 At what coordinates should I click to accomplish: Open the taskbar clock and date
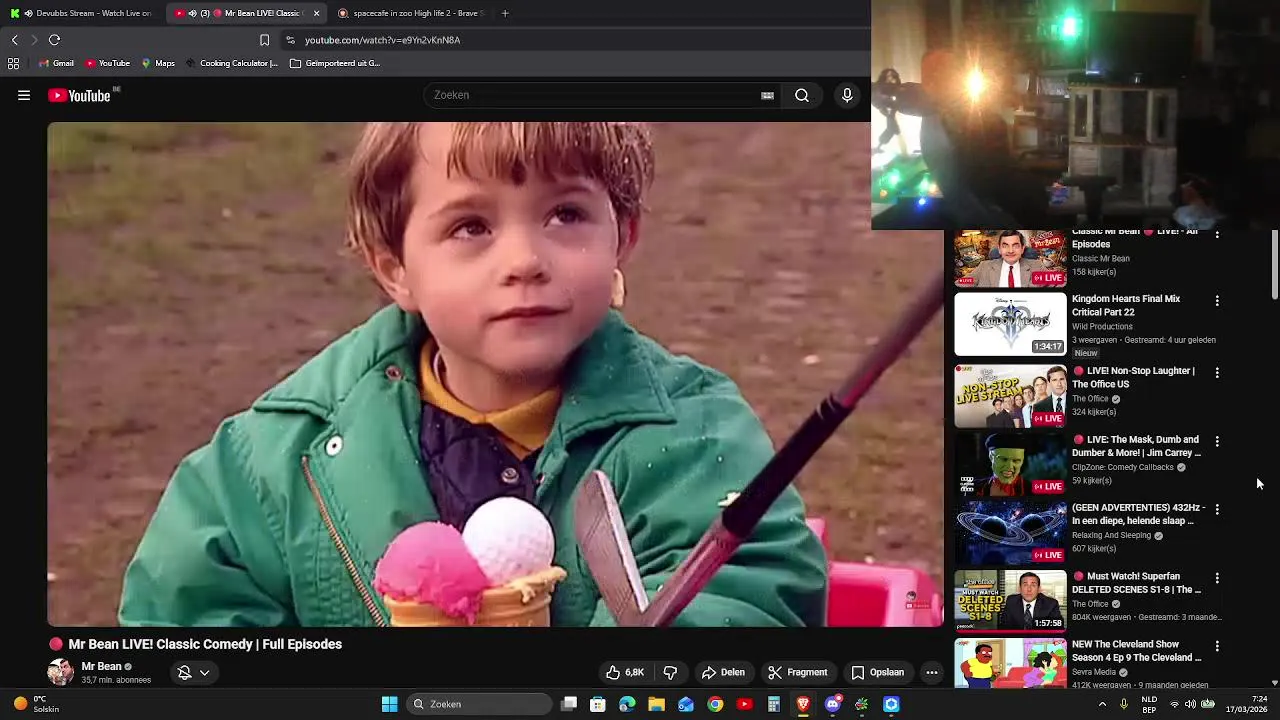1247,704
